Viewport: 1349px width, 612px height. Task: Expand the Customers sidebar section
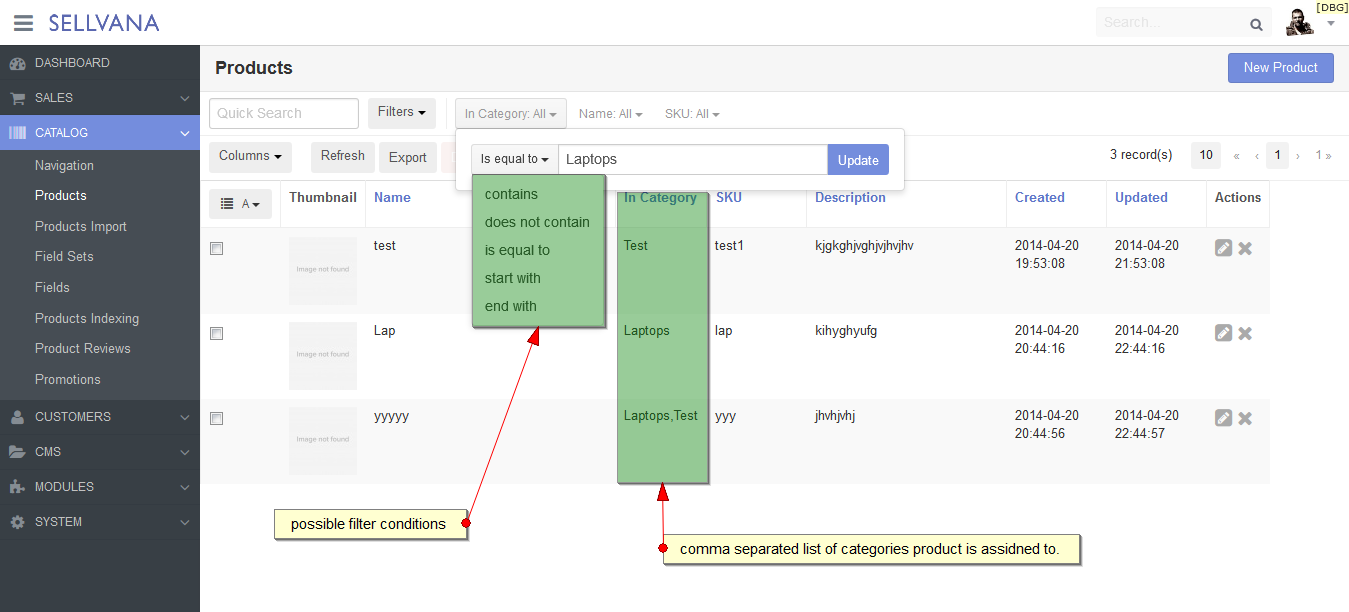(x=185, y=418)
